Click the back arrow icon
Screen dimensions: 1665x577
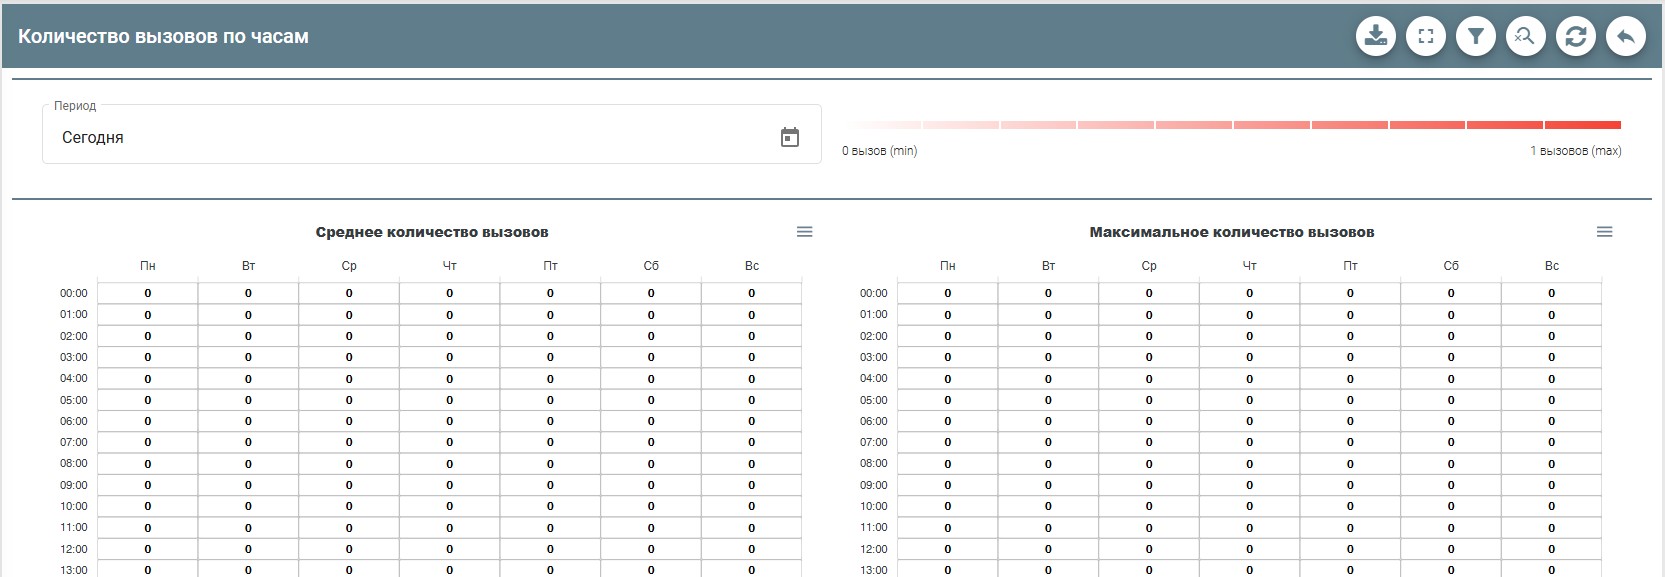click(x=1626, y=37)
